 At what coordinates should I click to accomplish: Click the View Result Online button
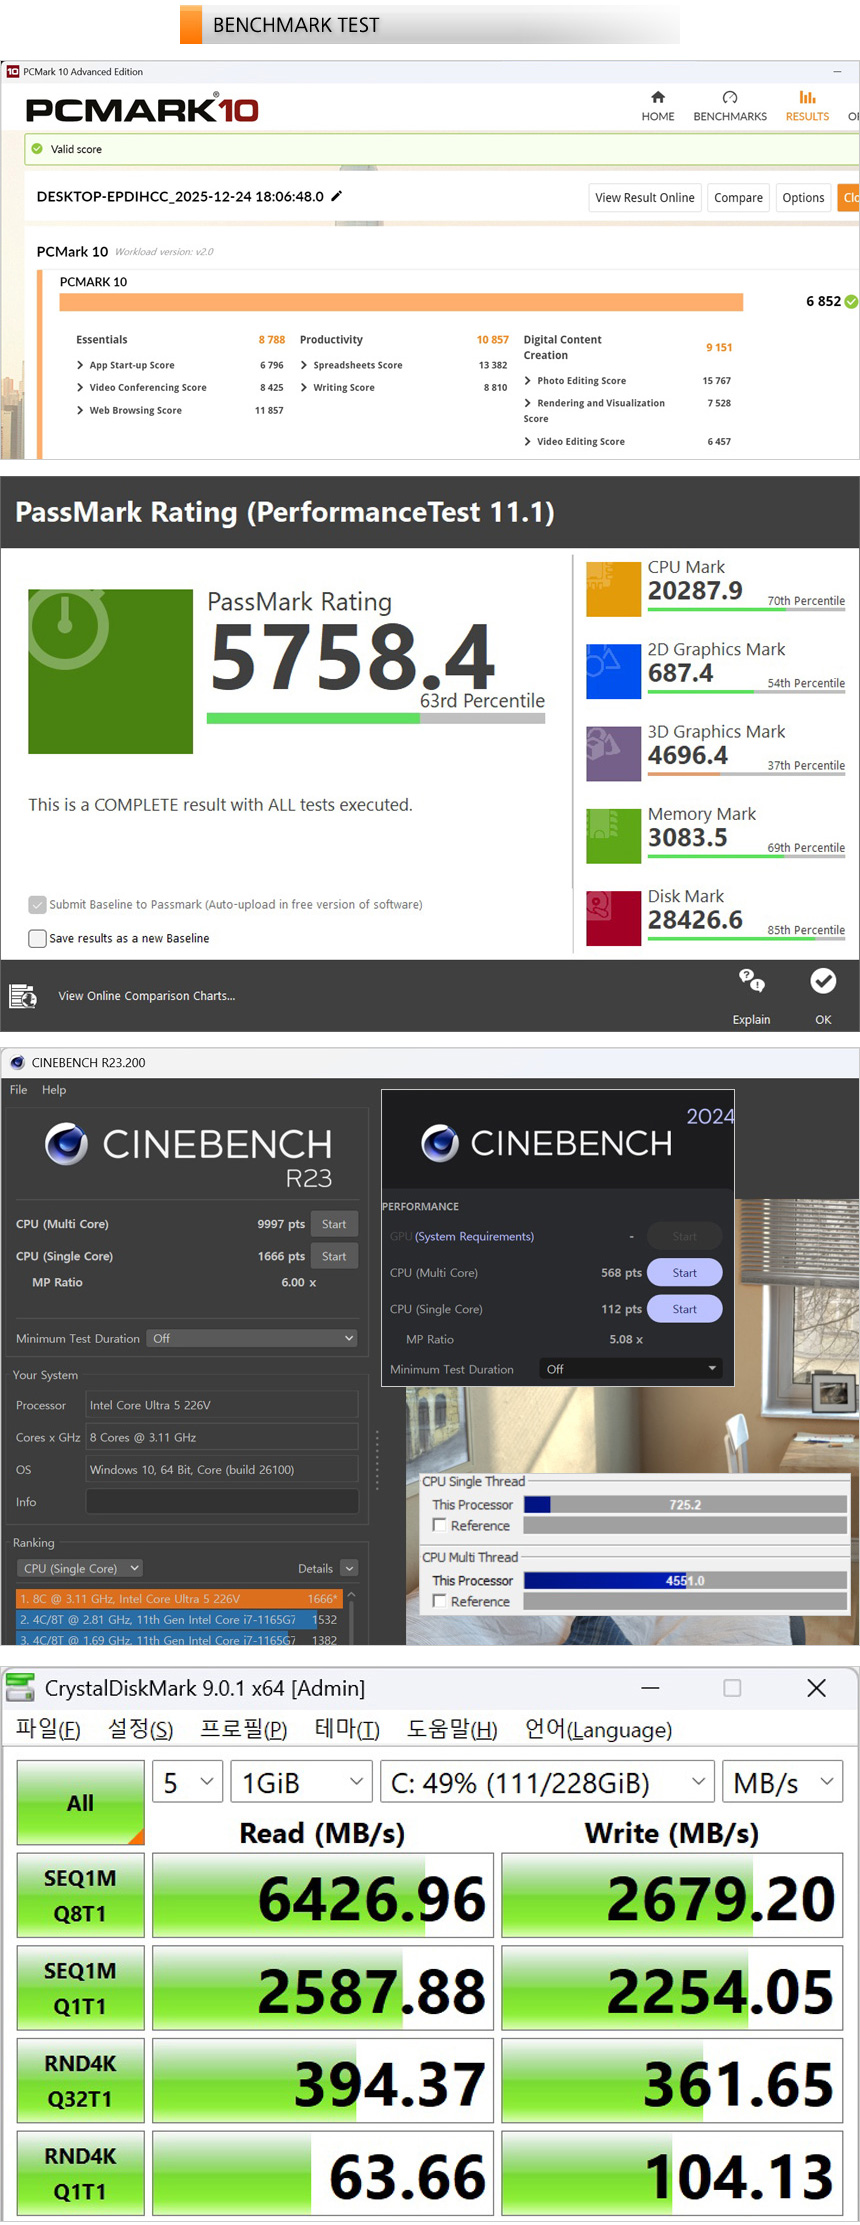[x=644, y=198]
